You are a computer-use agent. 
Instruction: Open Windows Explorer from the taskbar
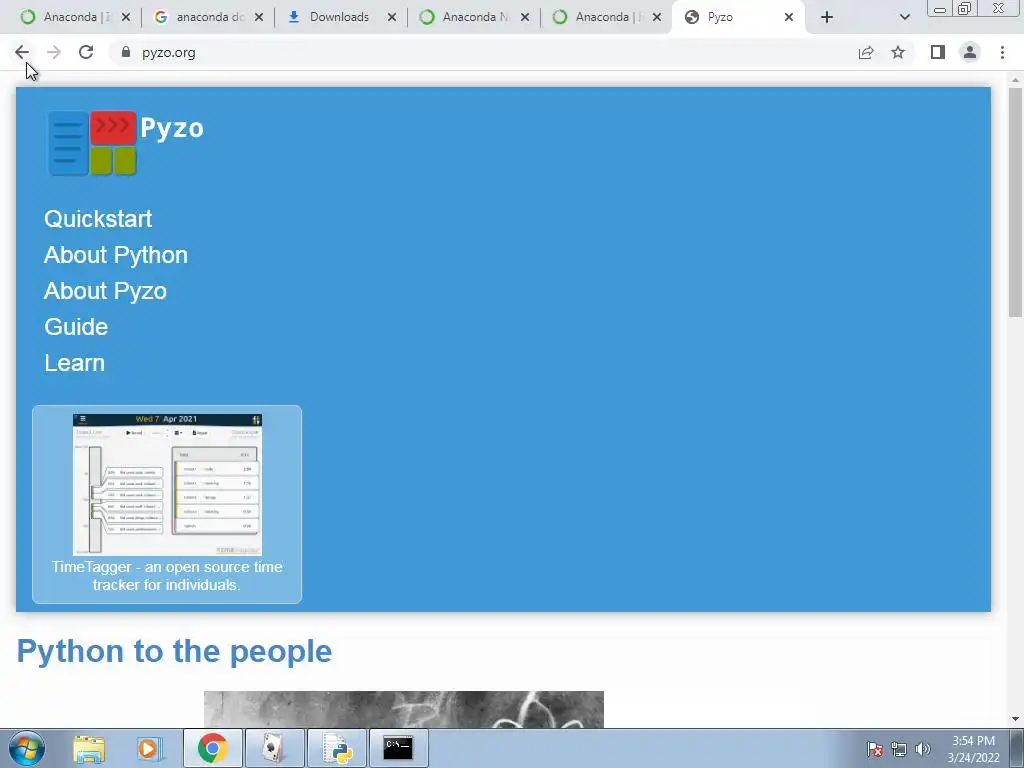click(89, 748)
